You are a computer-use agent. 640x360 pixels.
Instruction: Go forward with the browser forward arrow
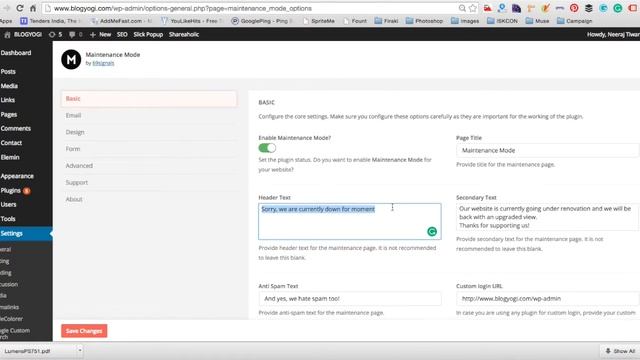(x=7, y=8)
